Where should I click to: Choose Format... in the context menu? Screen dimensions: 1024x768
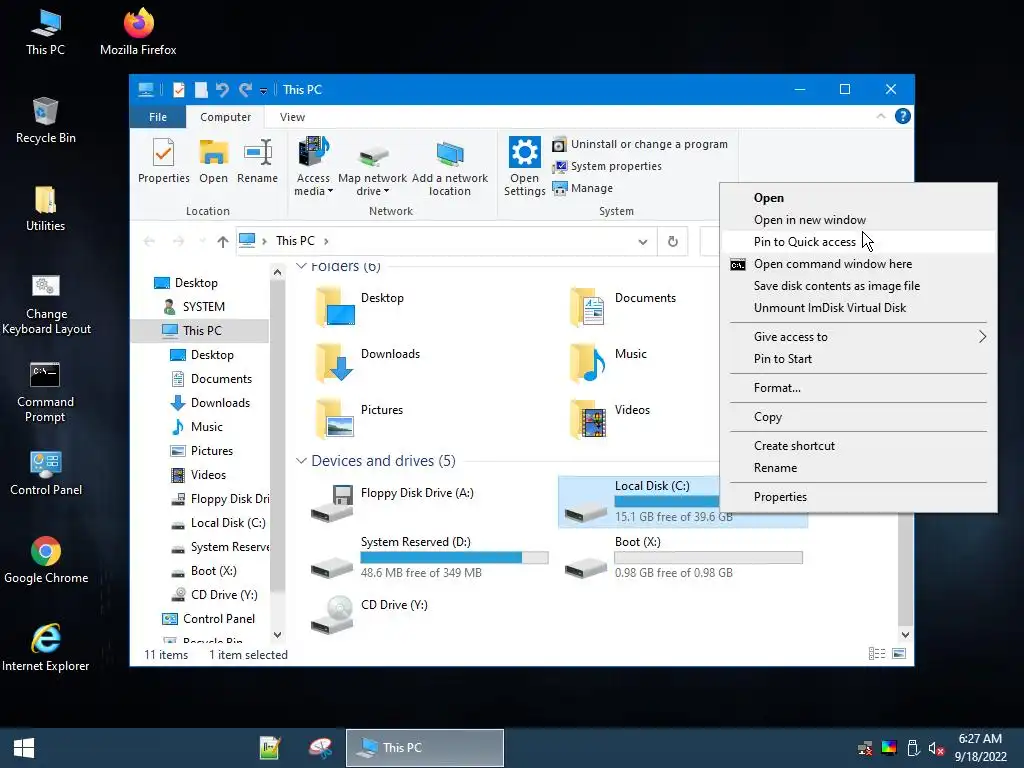click(858, 388)
